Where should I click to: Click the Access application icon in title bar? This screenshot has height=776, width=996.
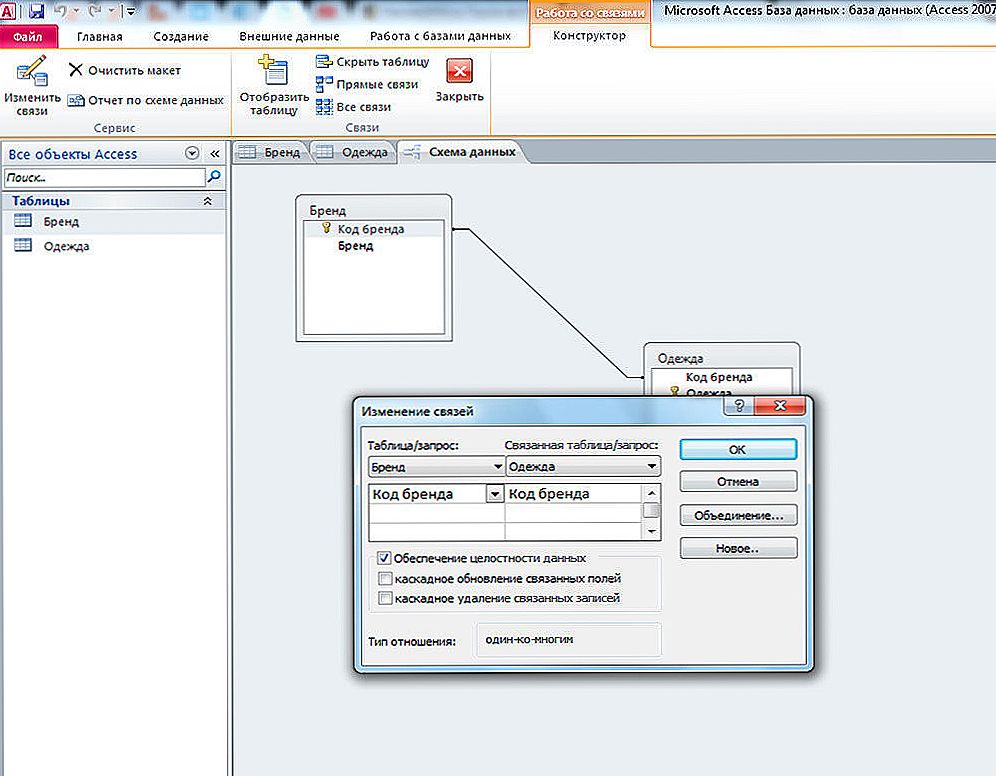tap(8, 10)
